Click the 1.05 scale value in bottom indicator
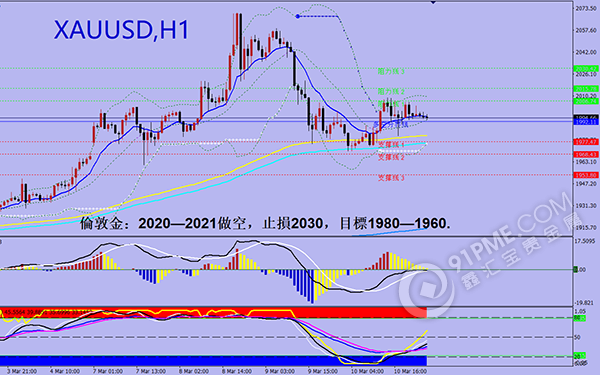600x375 pixels. 580,311
